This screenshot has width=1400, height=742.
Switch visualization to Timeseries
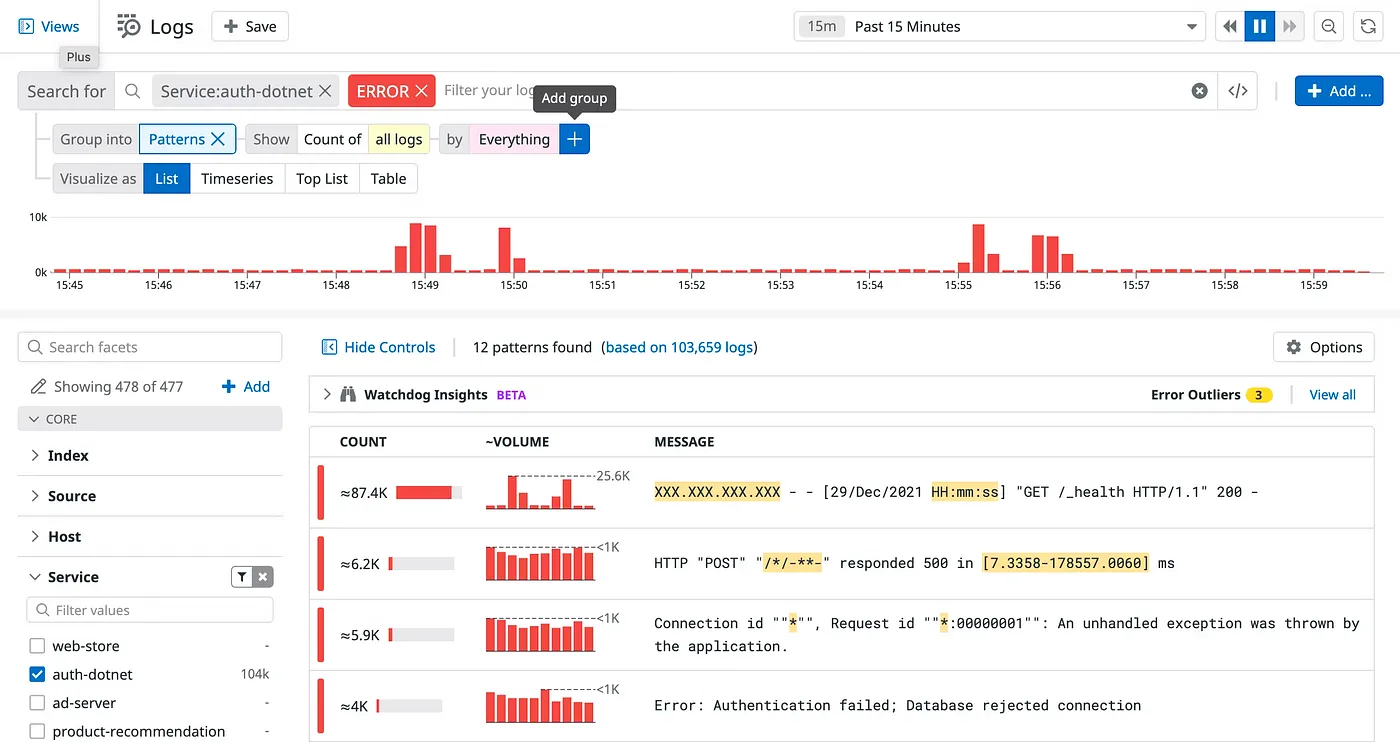tap(237, 179)
